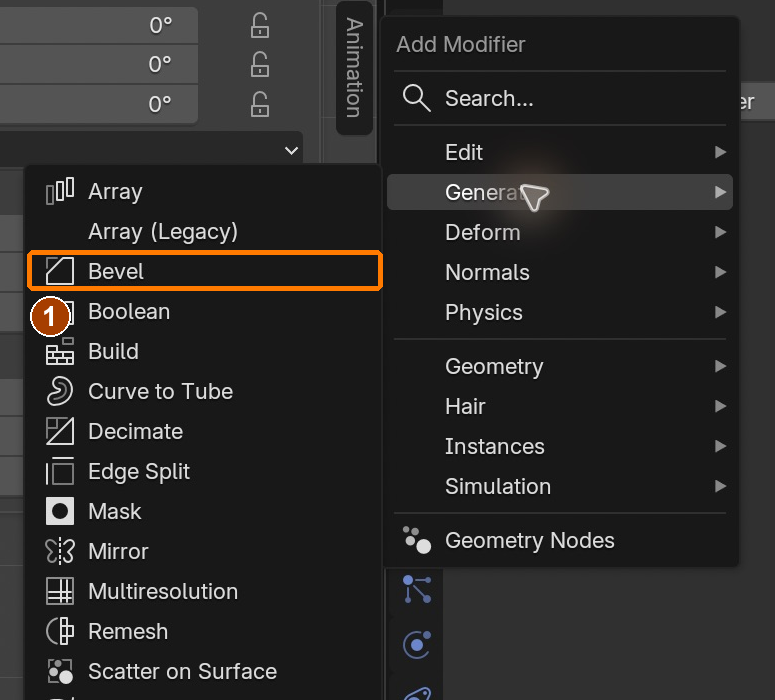The width and height of the screenshot is (775, 700).
Task: Click the Build modifier brick icon
Action: (60, 351)
